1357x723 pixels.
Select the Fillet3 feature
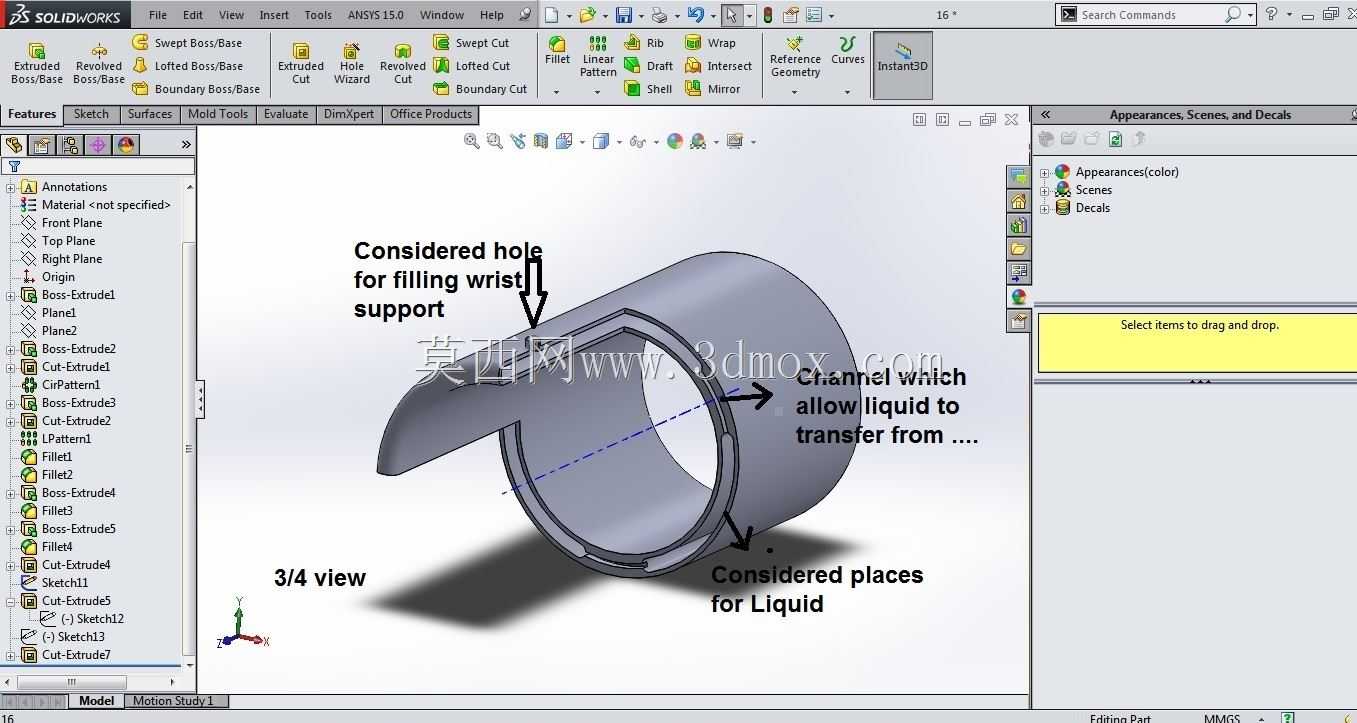coord(57,511)
